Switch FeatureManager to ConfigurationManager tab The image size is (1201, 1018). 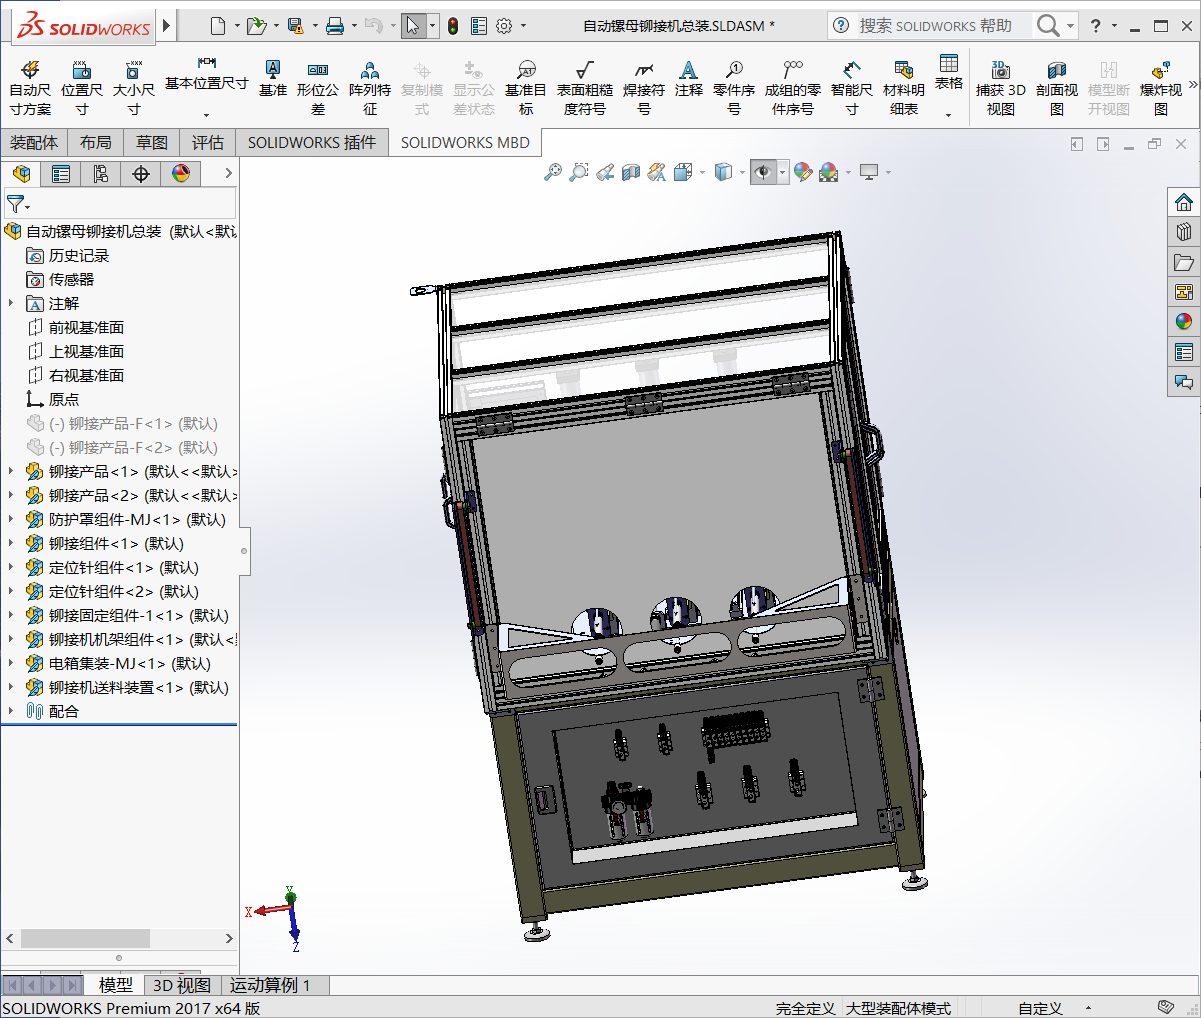click(100, 174)
